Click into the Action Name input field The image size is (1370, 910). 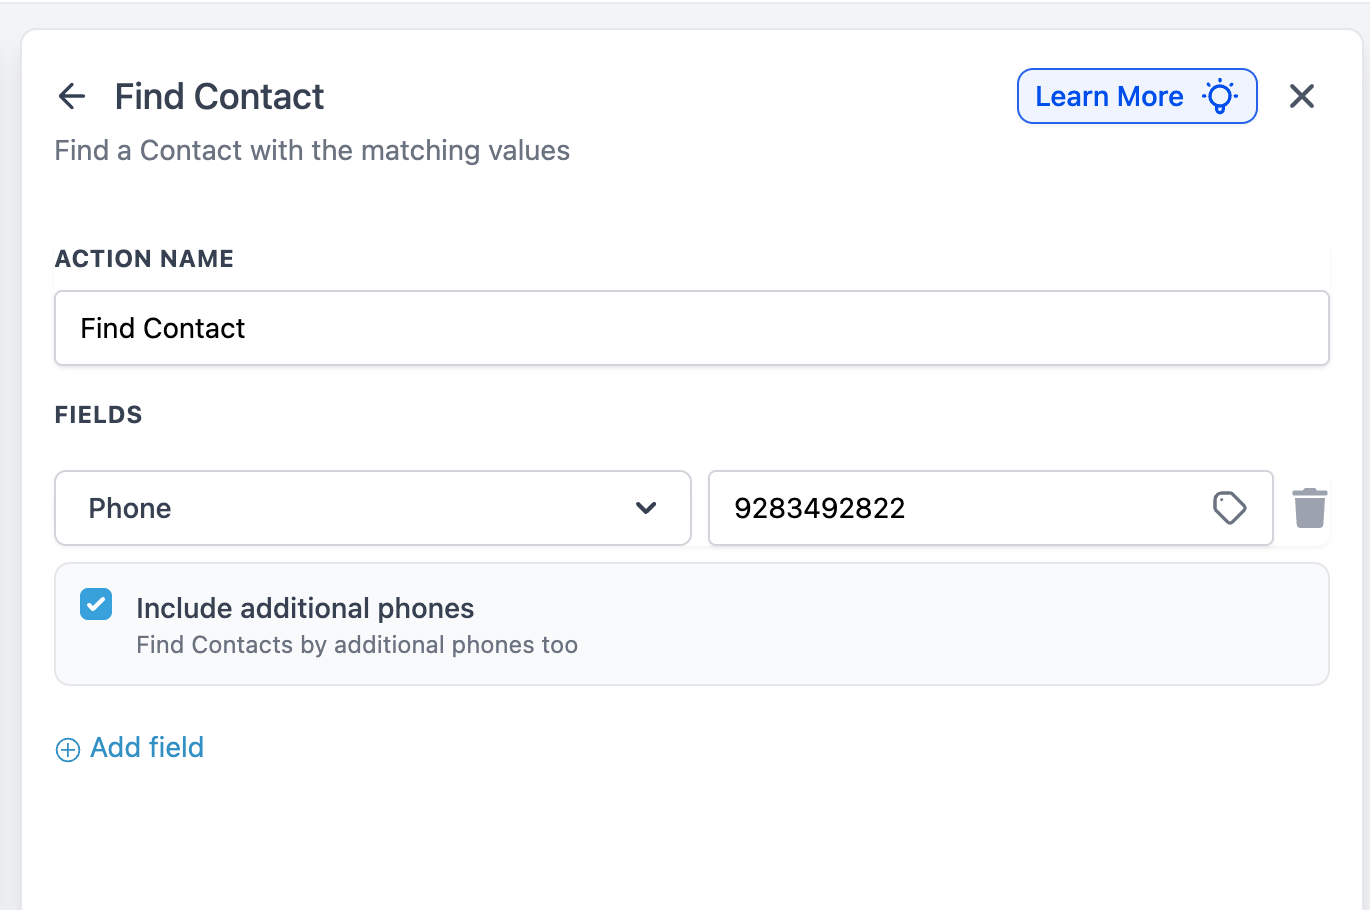691,328
